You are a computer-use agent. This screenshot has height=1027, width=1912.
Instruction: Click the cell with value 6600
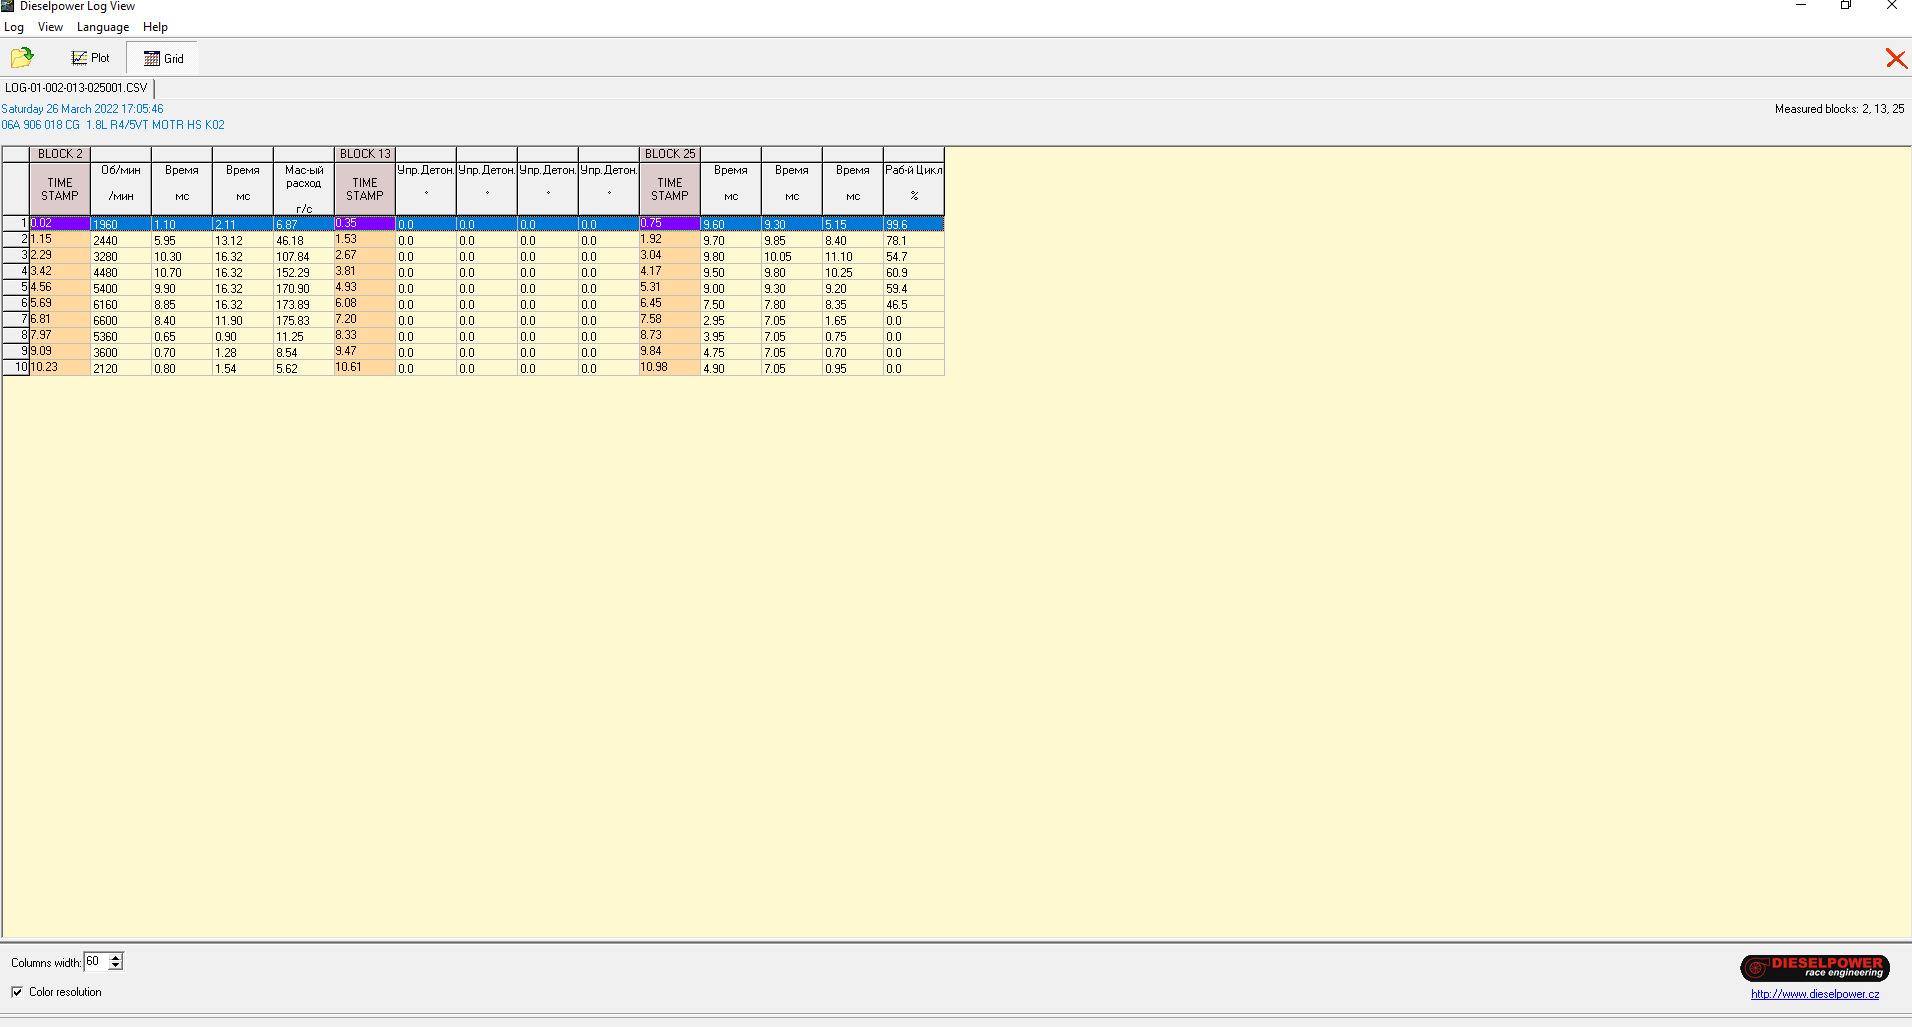pos(121,320)
